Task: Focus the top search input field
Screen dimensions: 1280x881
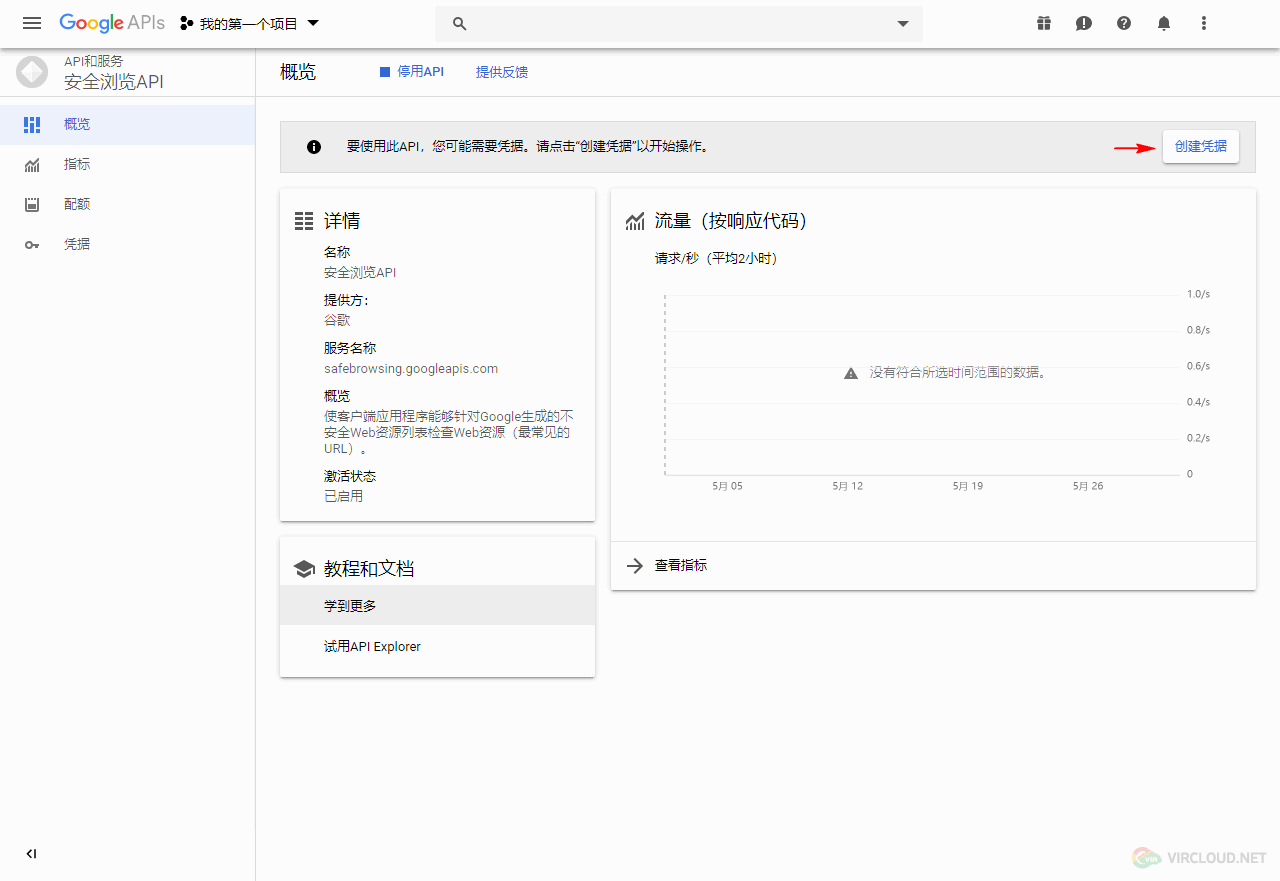Action: pyautogui.click(x=679, y=23)
